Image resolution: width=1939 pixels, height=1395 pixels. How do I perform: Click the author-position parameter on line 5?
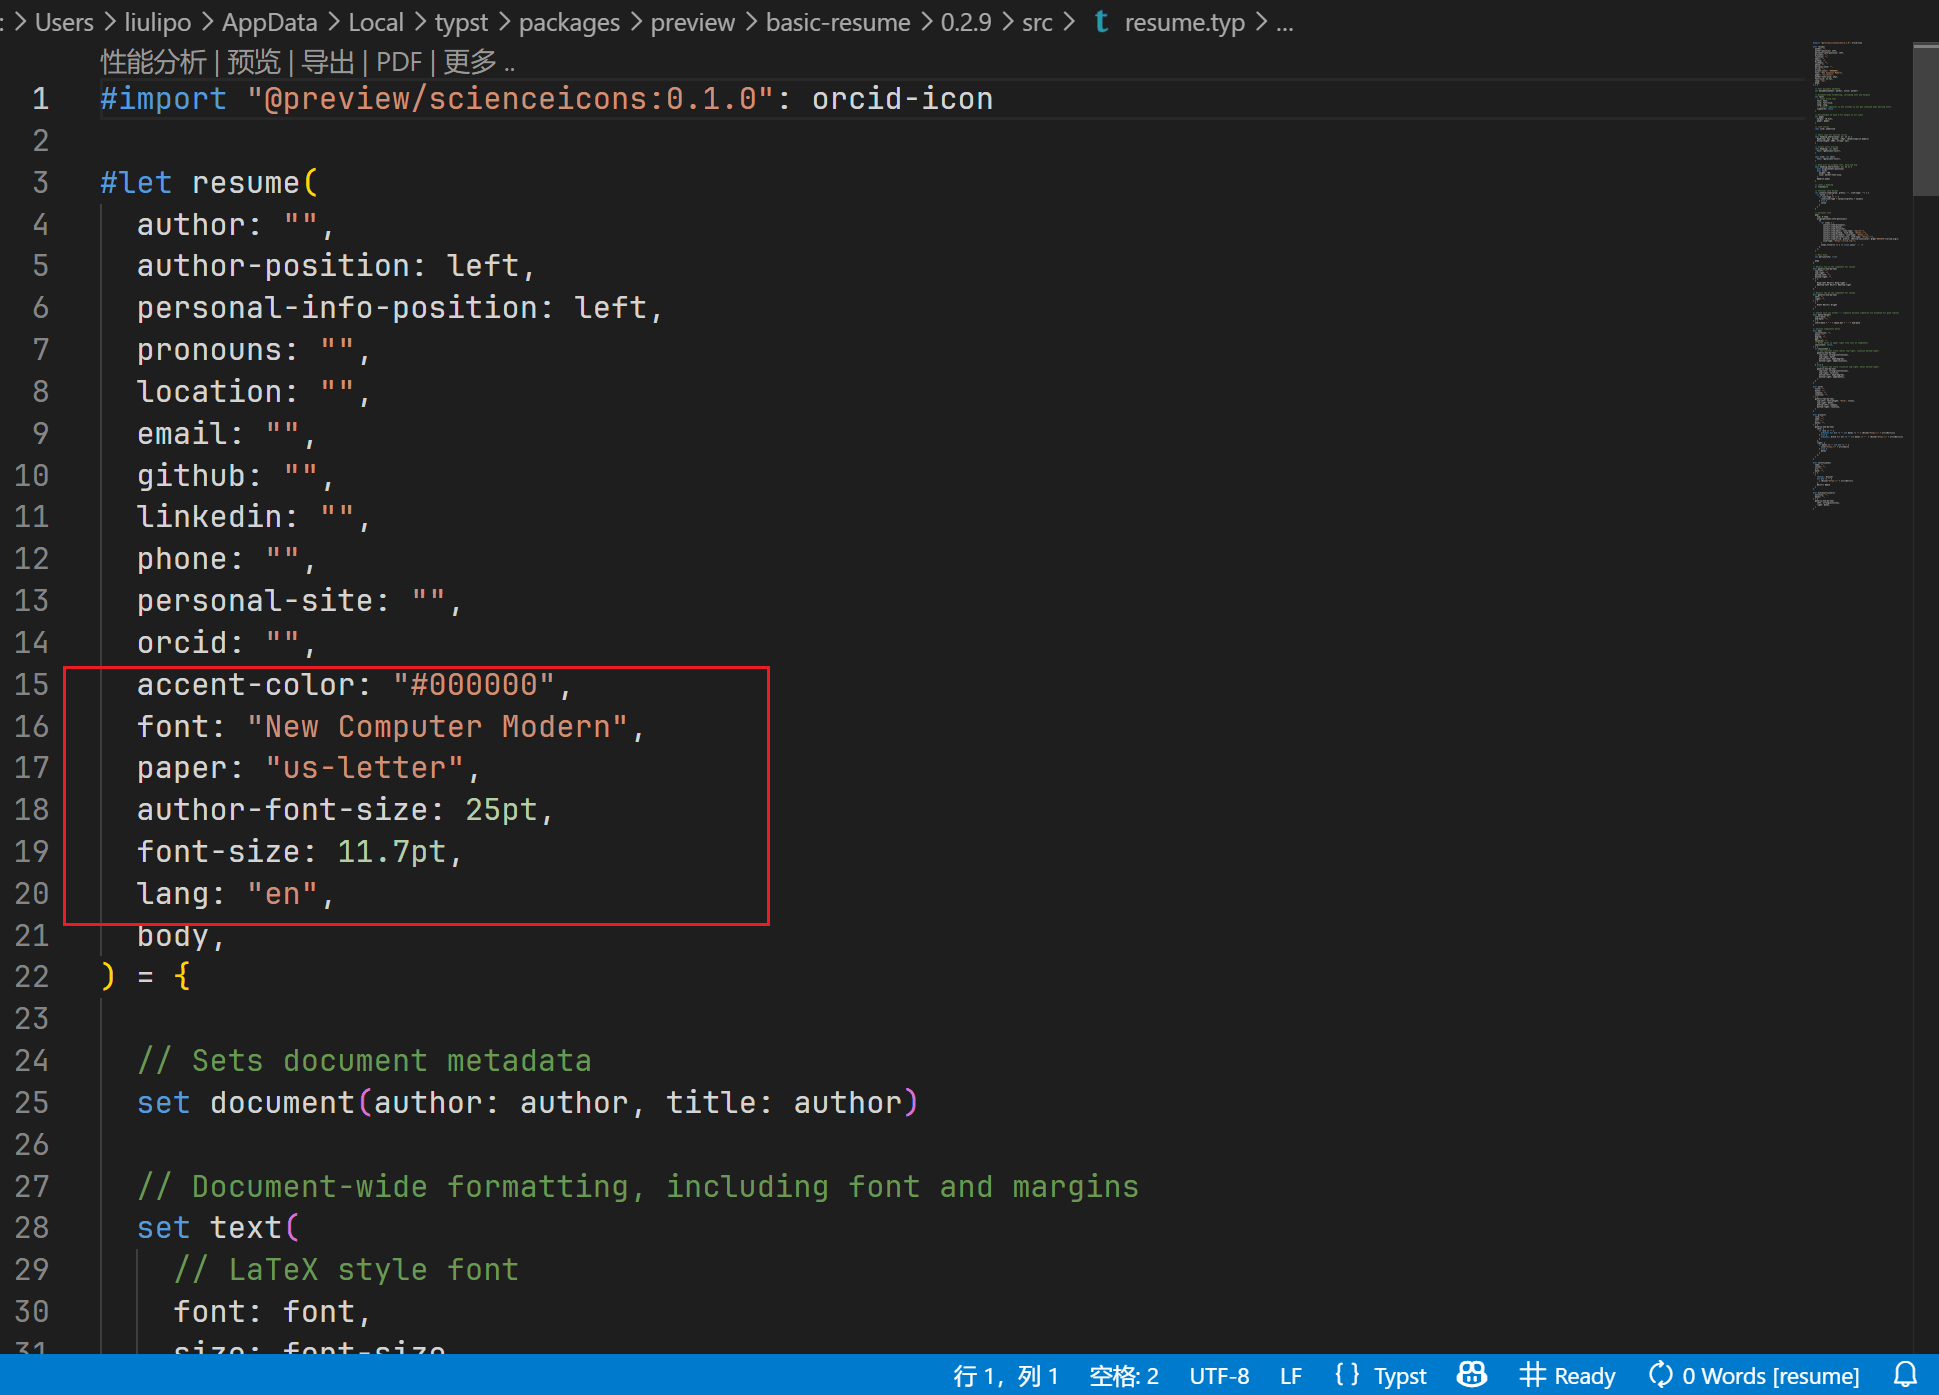pyautogui.click(x=273, y=265)
